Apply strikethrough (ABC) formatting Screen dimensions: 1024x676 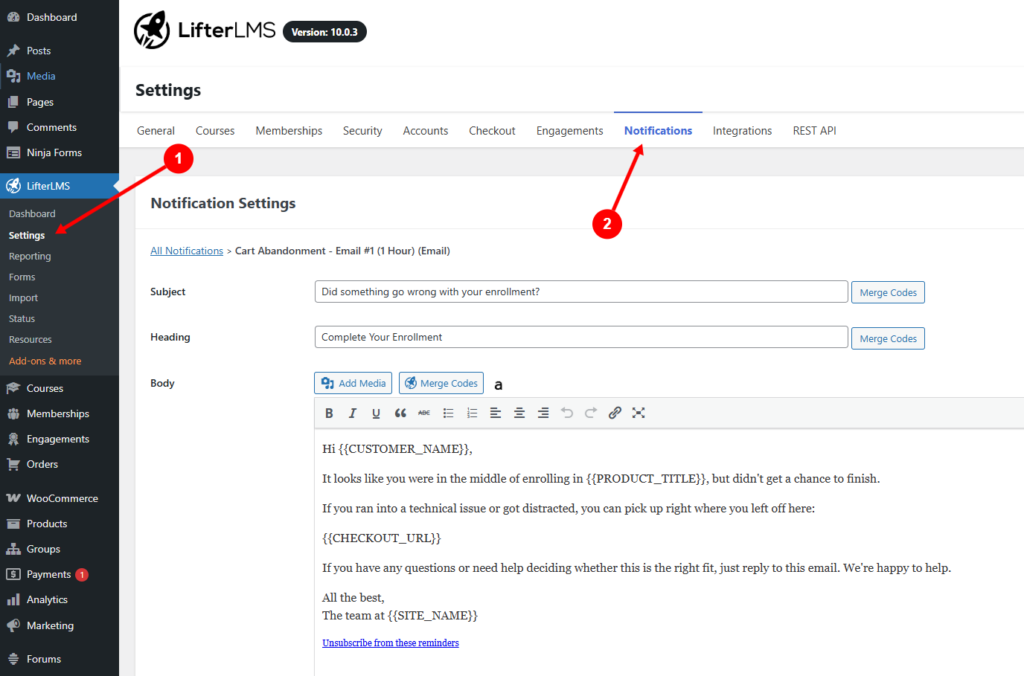(424, 413)
